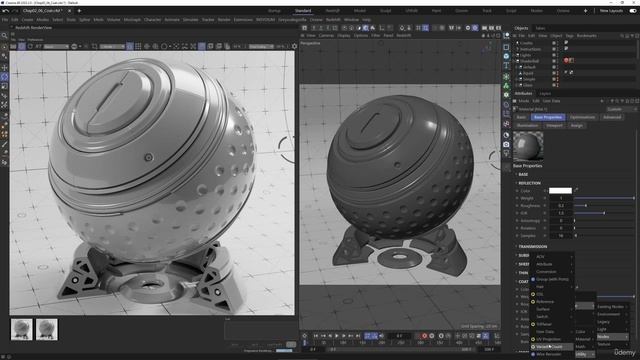Screen dimensions: 640x360
Task: Expand the TRANSMISSION section
Action: 532,247
